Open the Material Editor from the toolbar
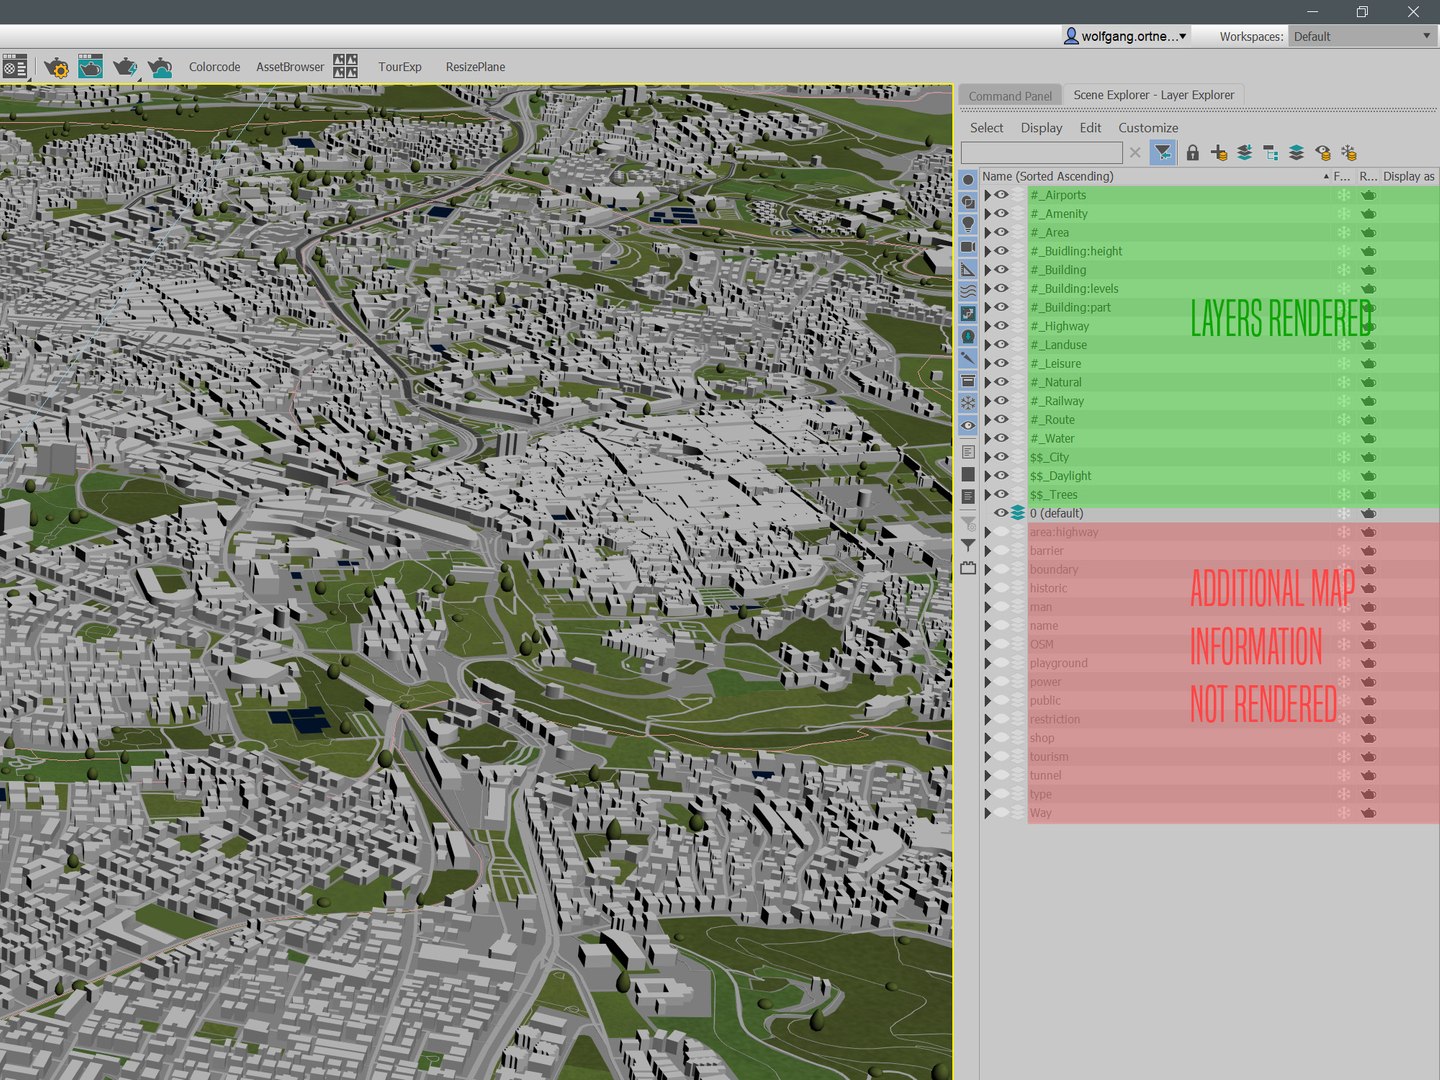The image size is (1440, 1080). click(x=15, y=67)
